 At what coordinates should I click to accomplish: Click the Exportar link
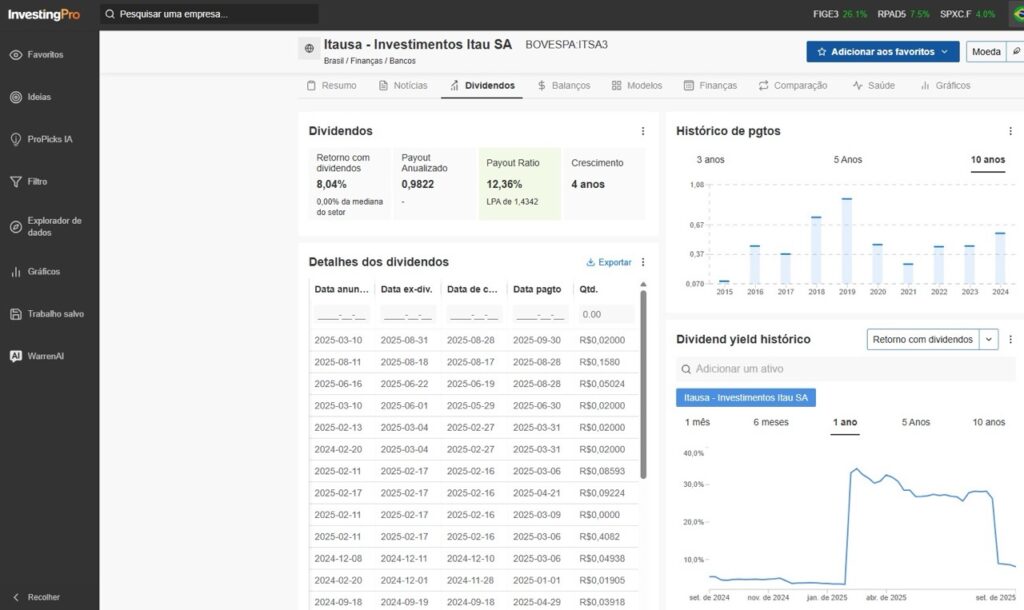click(x=609, y=263)
